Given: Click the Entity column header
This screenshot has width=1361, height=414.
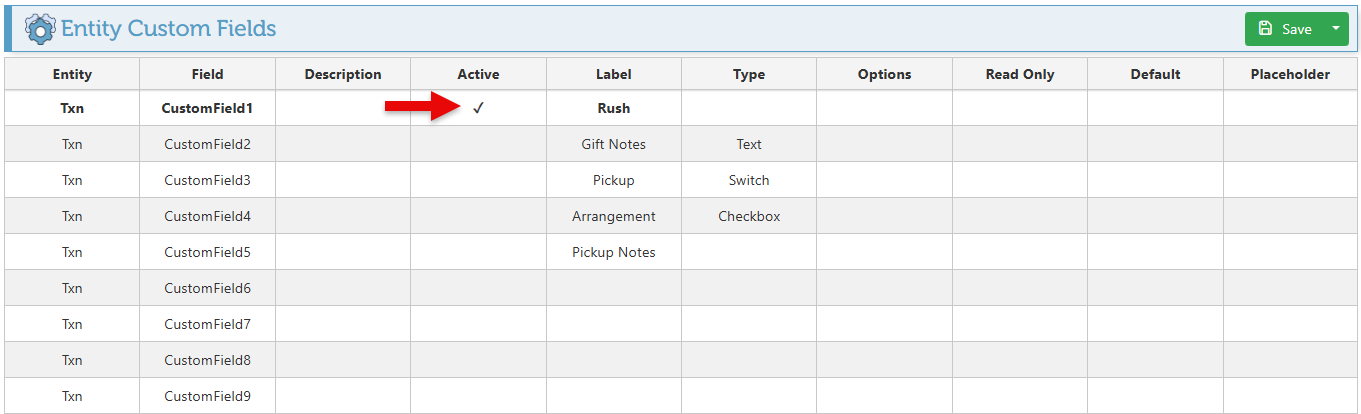Looking at the screenshot, I should coord(72,74).
